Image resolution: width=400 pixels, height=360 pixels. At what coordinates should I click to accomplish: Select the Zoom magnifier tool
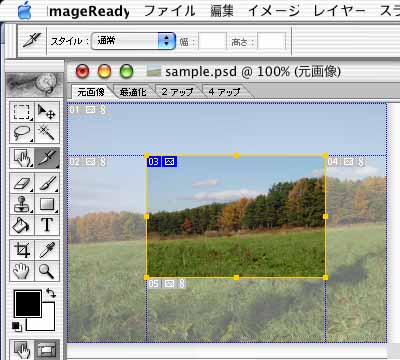(47, 271)
